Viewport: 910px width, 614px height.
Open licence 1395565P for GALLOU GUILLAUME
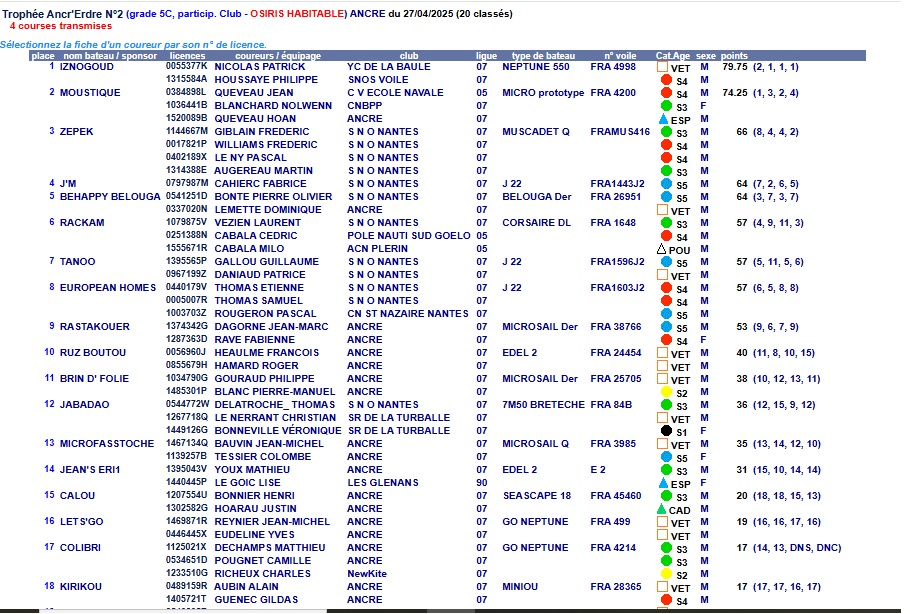(x=186, y=262)
